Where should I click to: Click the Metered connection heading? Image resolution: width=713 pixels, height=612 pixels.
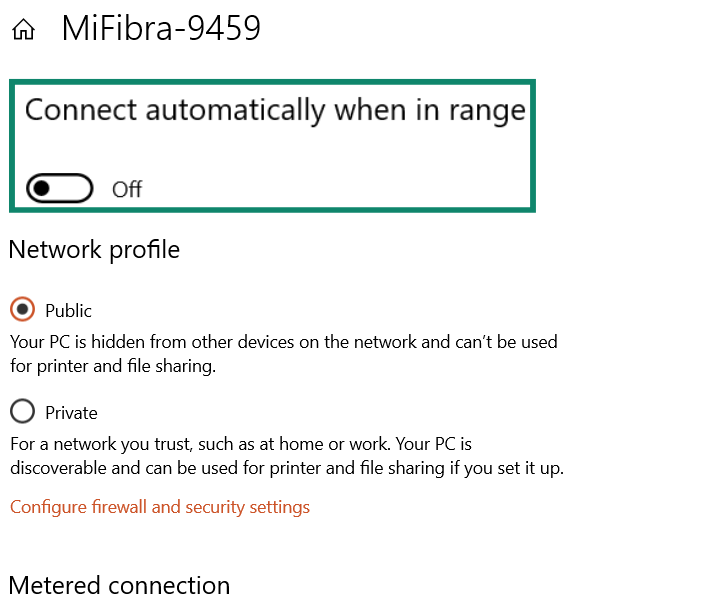click(x=119, y=585)
